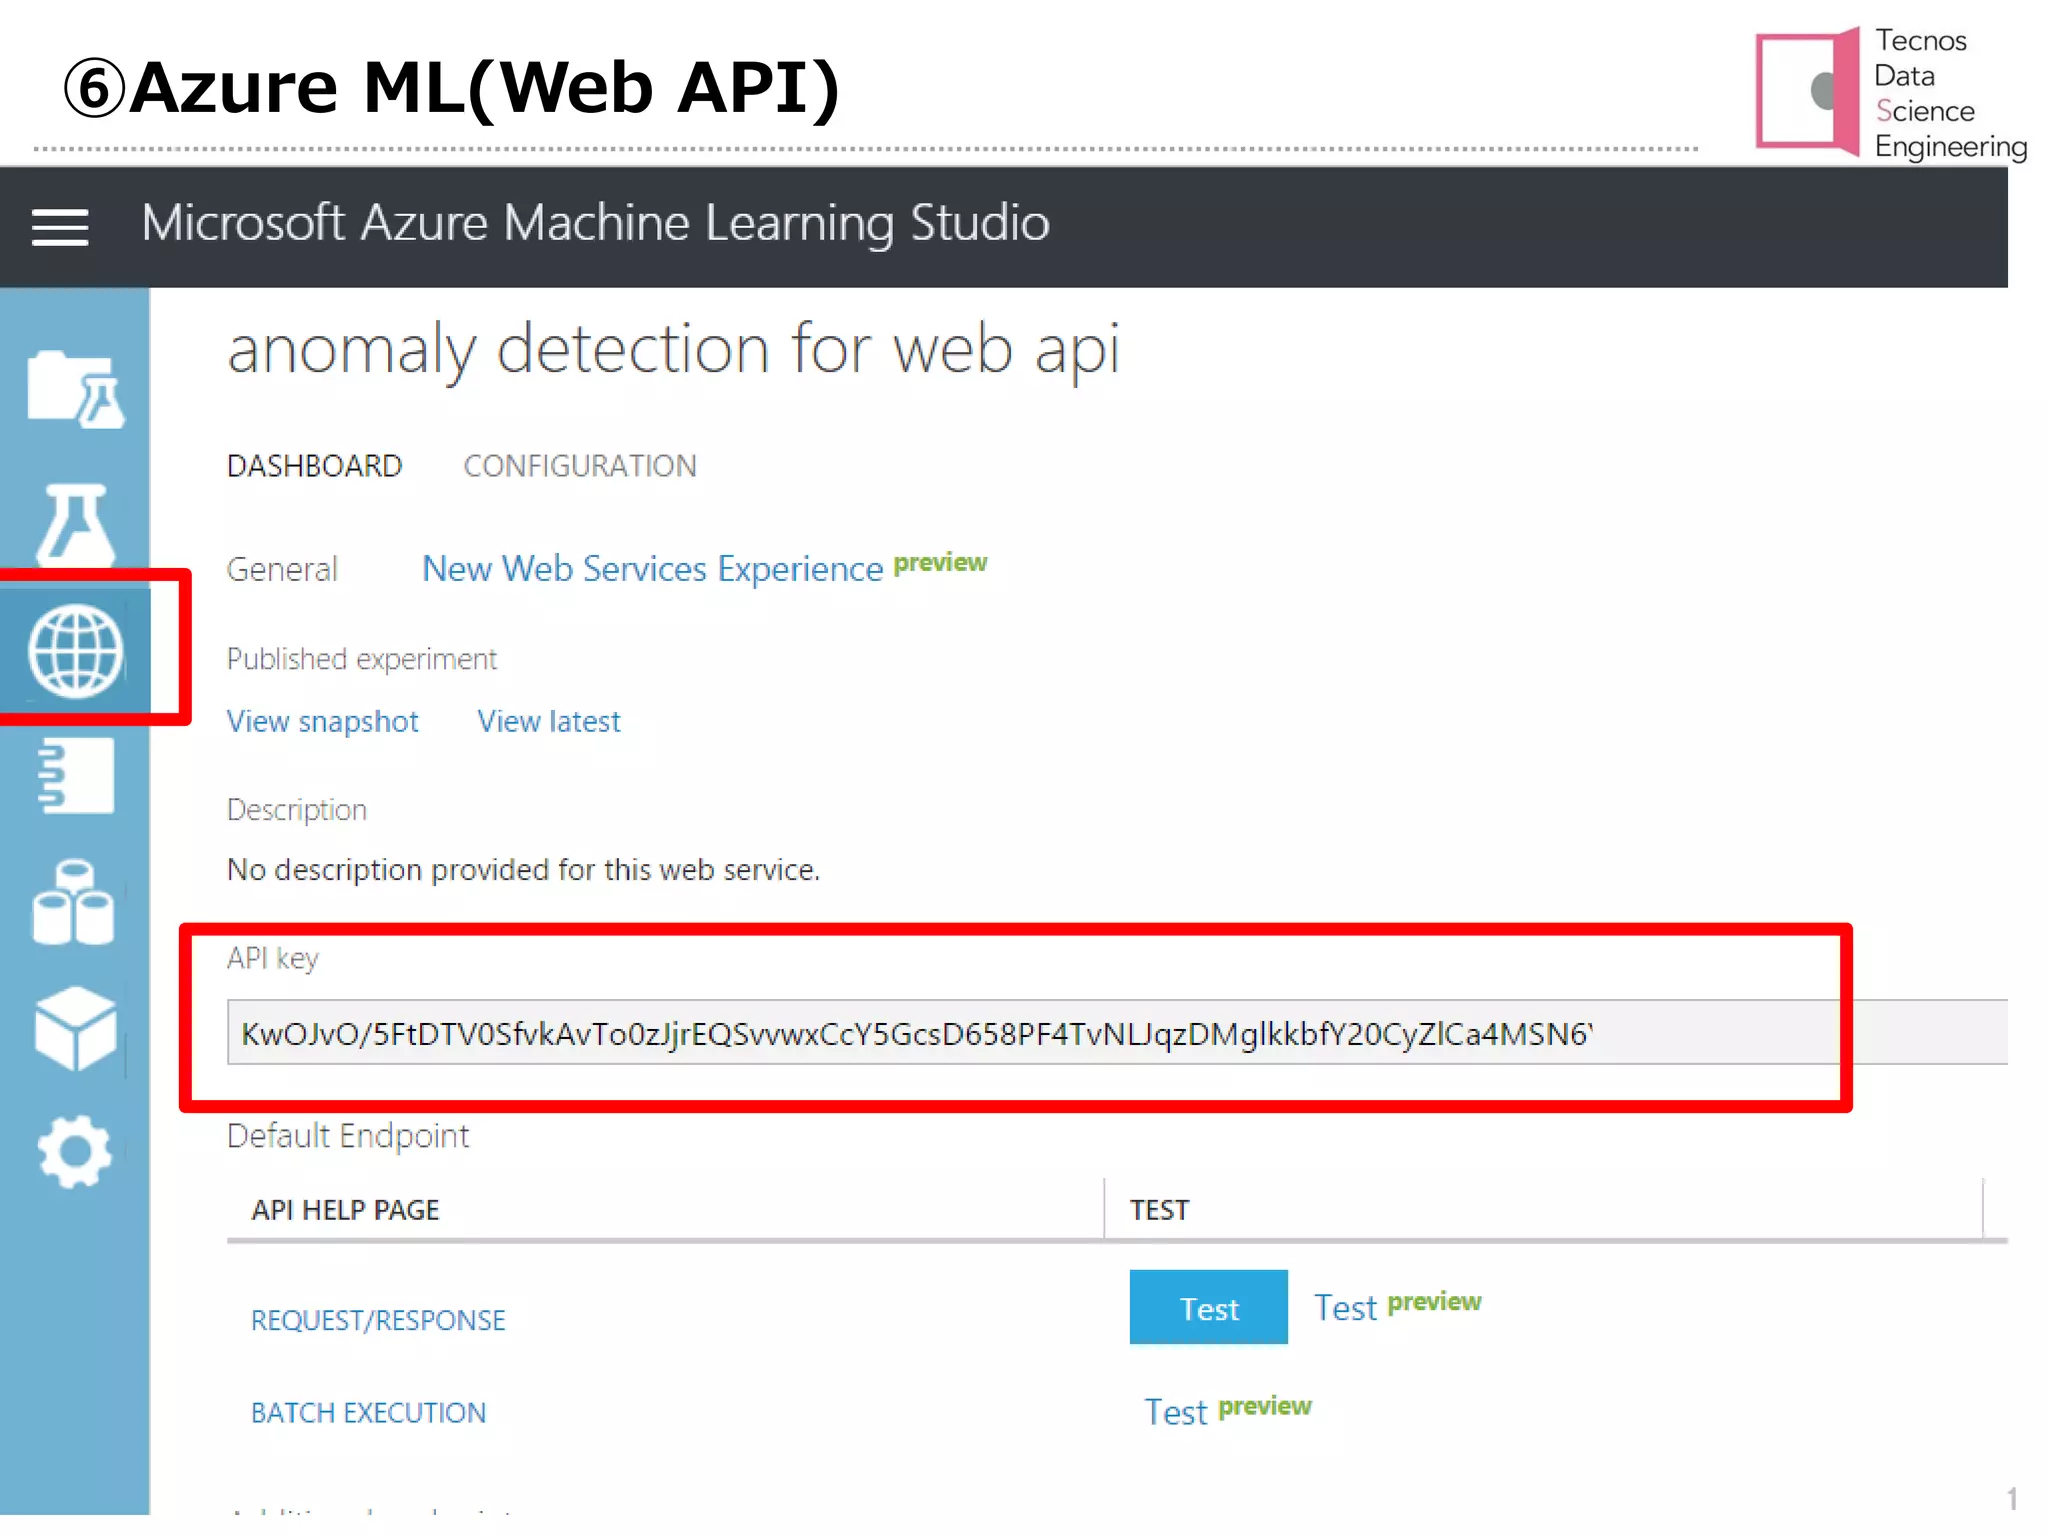Open the Settings gear icon
2048x1536 pixels.
[x=75, y=1152]
